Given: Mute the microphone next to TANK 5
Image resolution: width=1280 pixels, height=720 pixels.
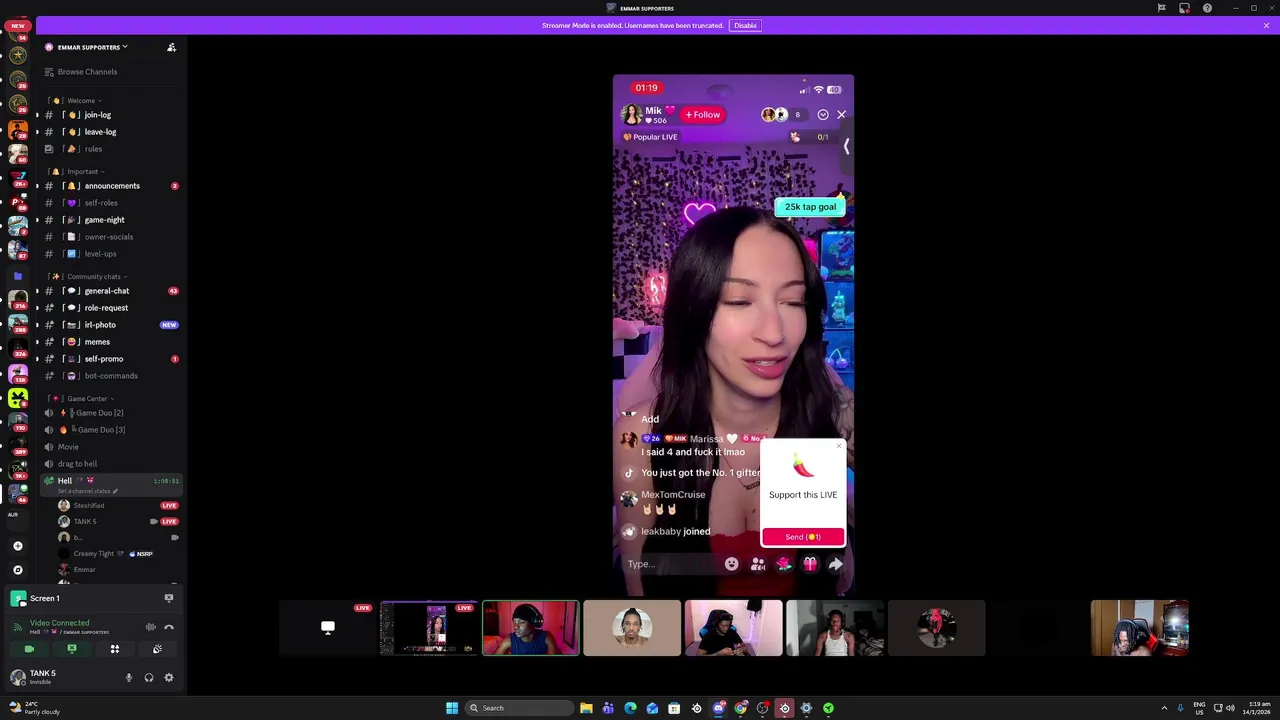Looking at the screenshot, I should click(128, 678).
